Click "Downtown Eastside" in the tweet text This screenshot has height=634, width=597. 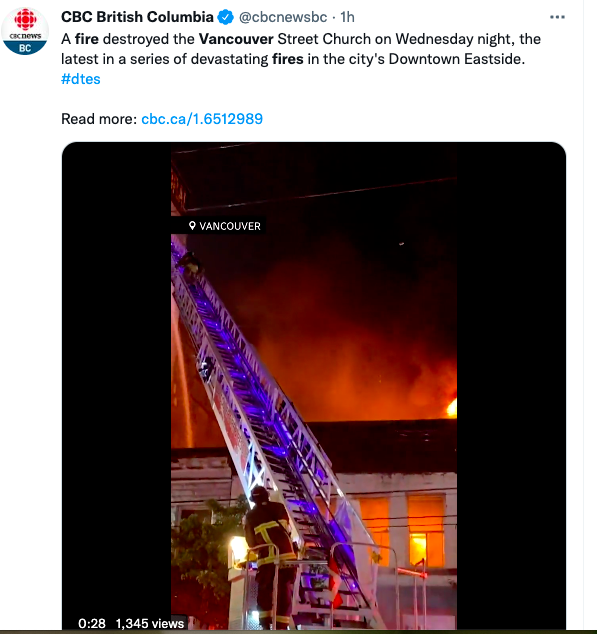point(457,59)
